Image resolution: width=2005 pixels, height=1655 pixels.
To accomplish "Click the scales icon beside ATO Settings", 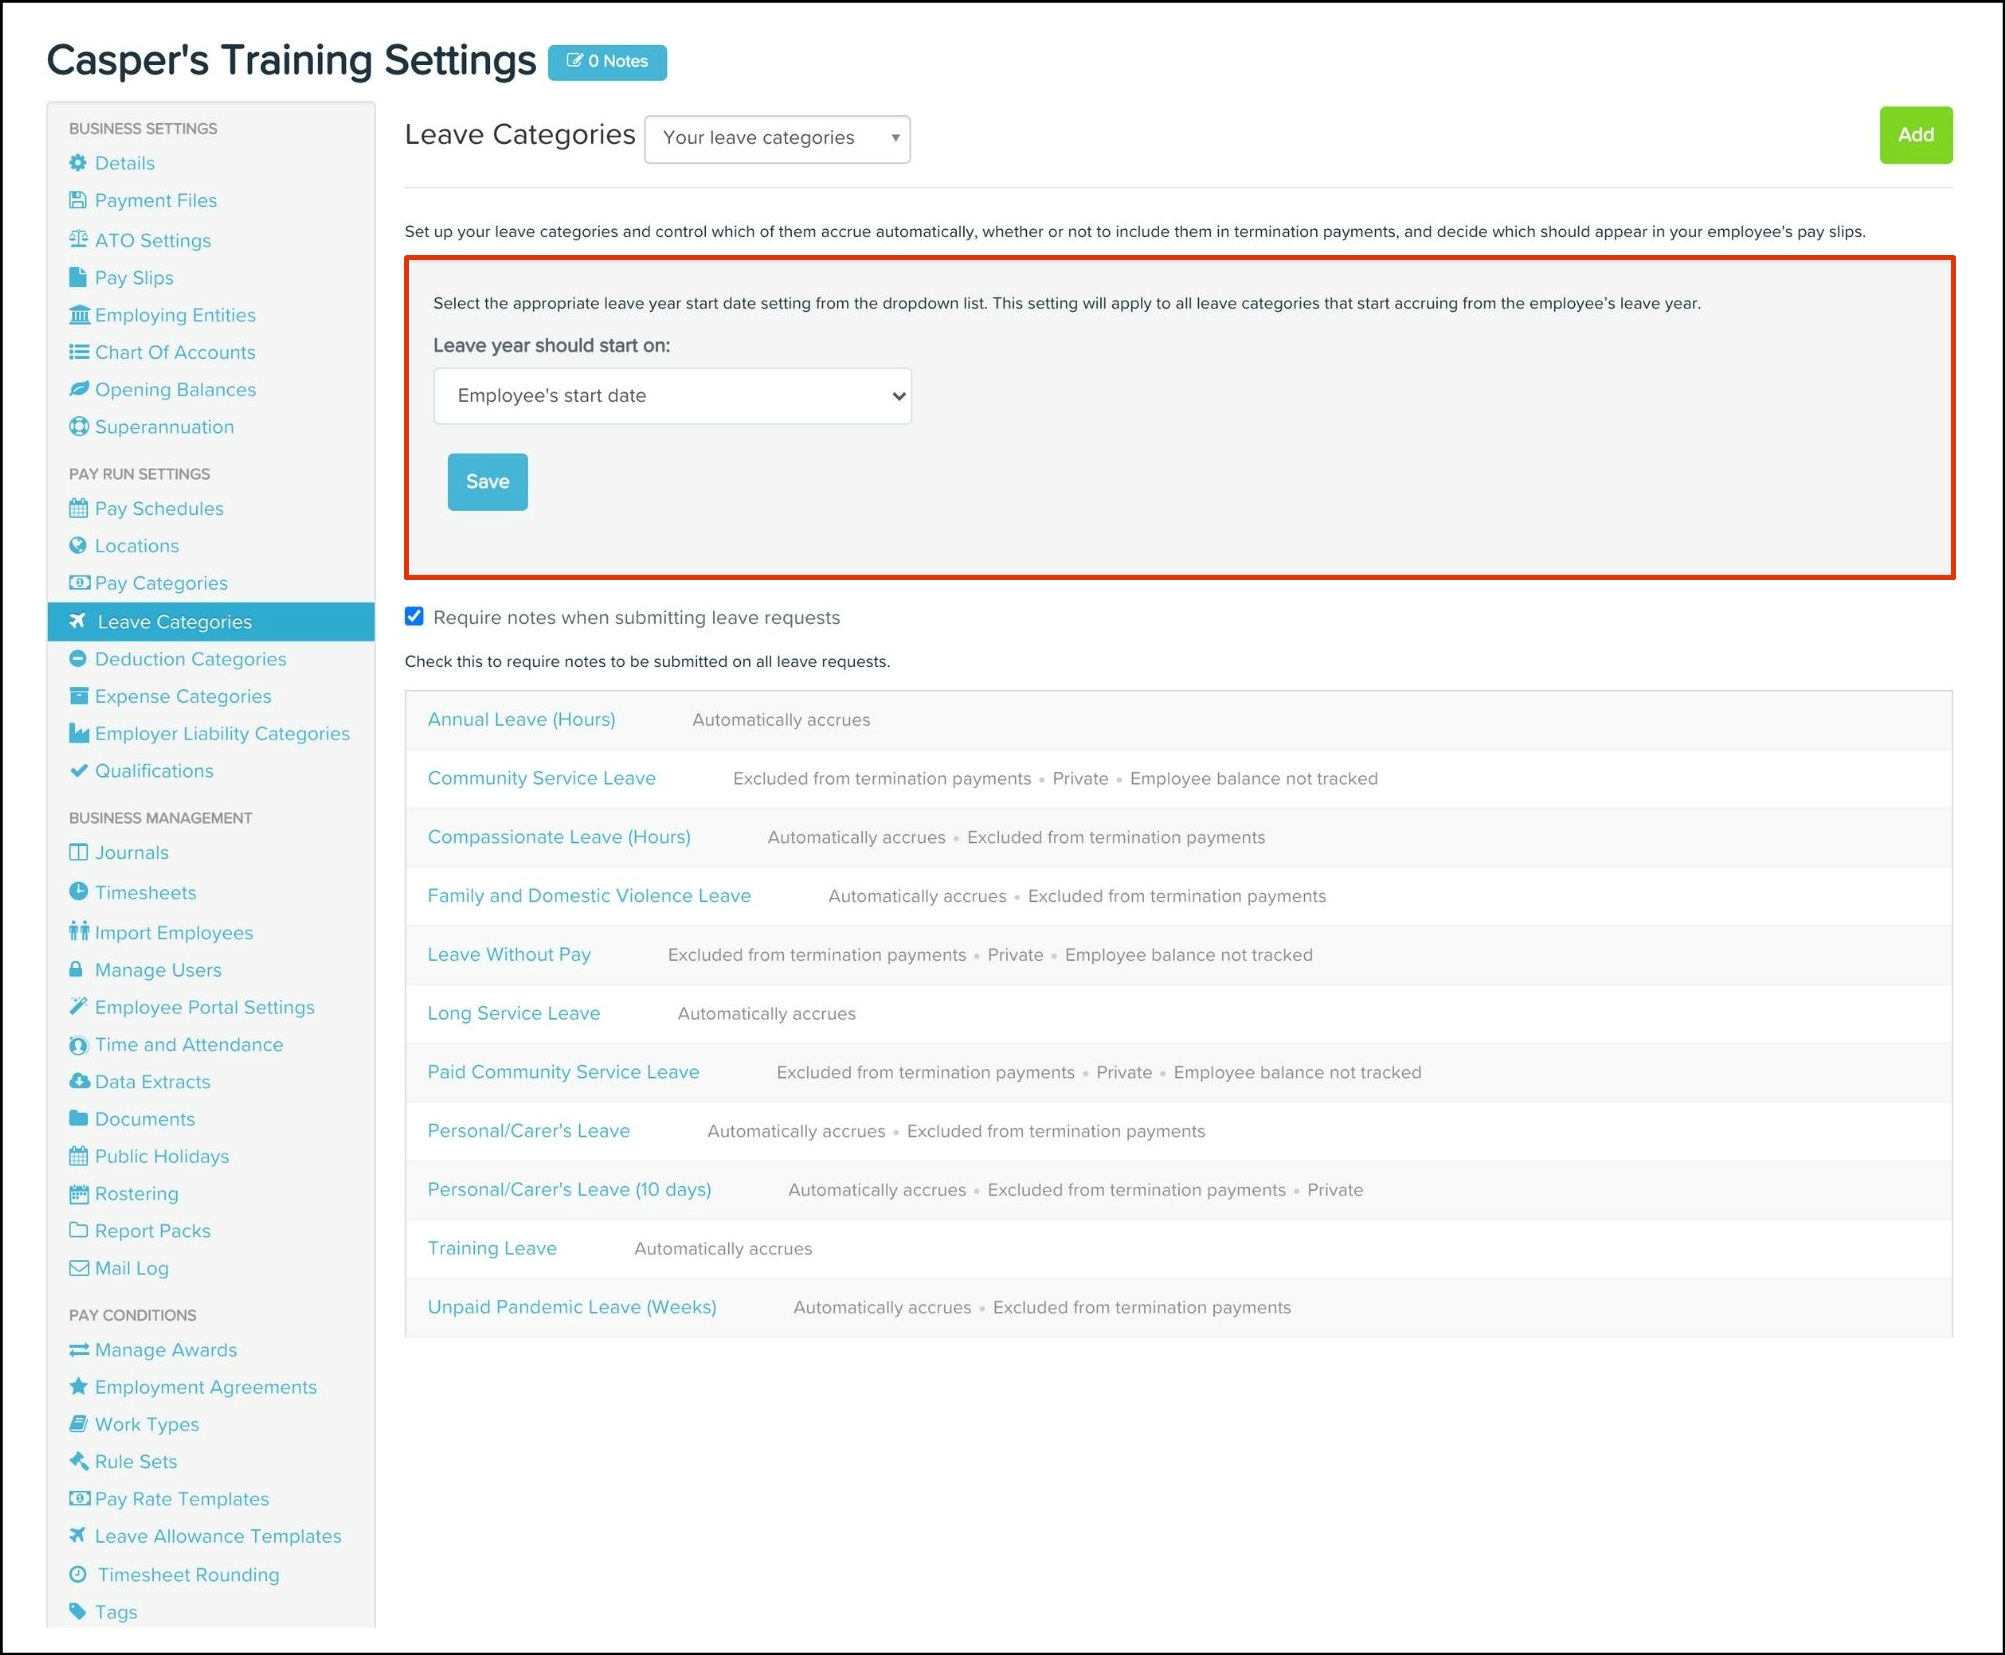I will (x=78, y=240).
